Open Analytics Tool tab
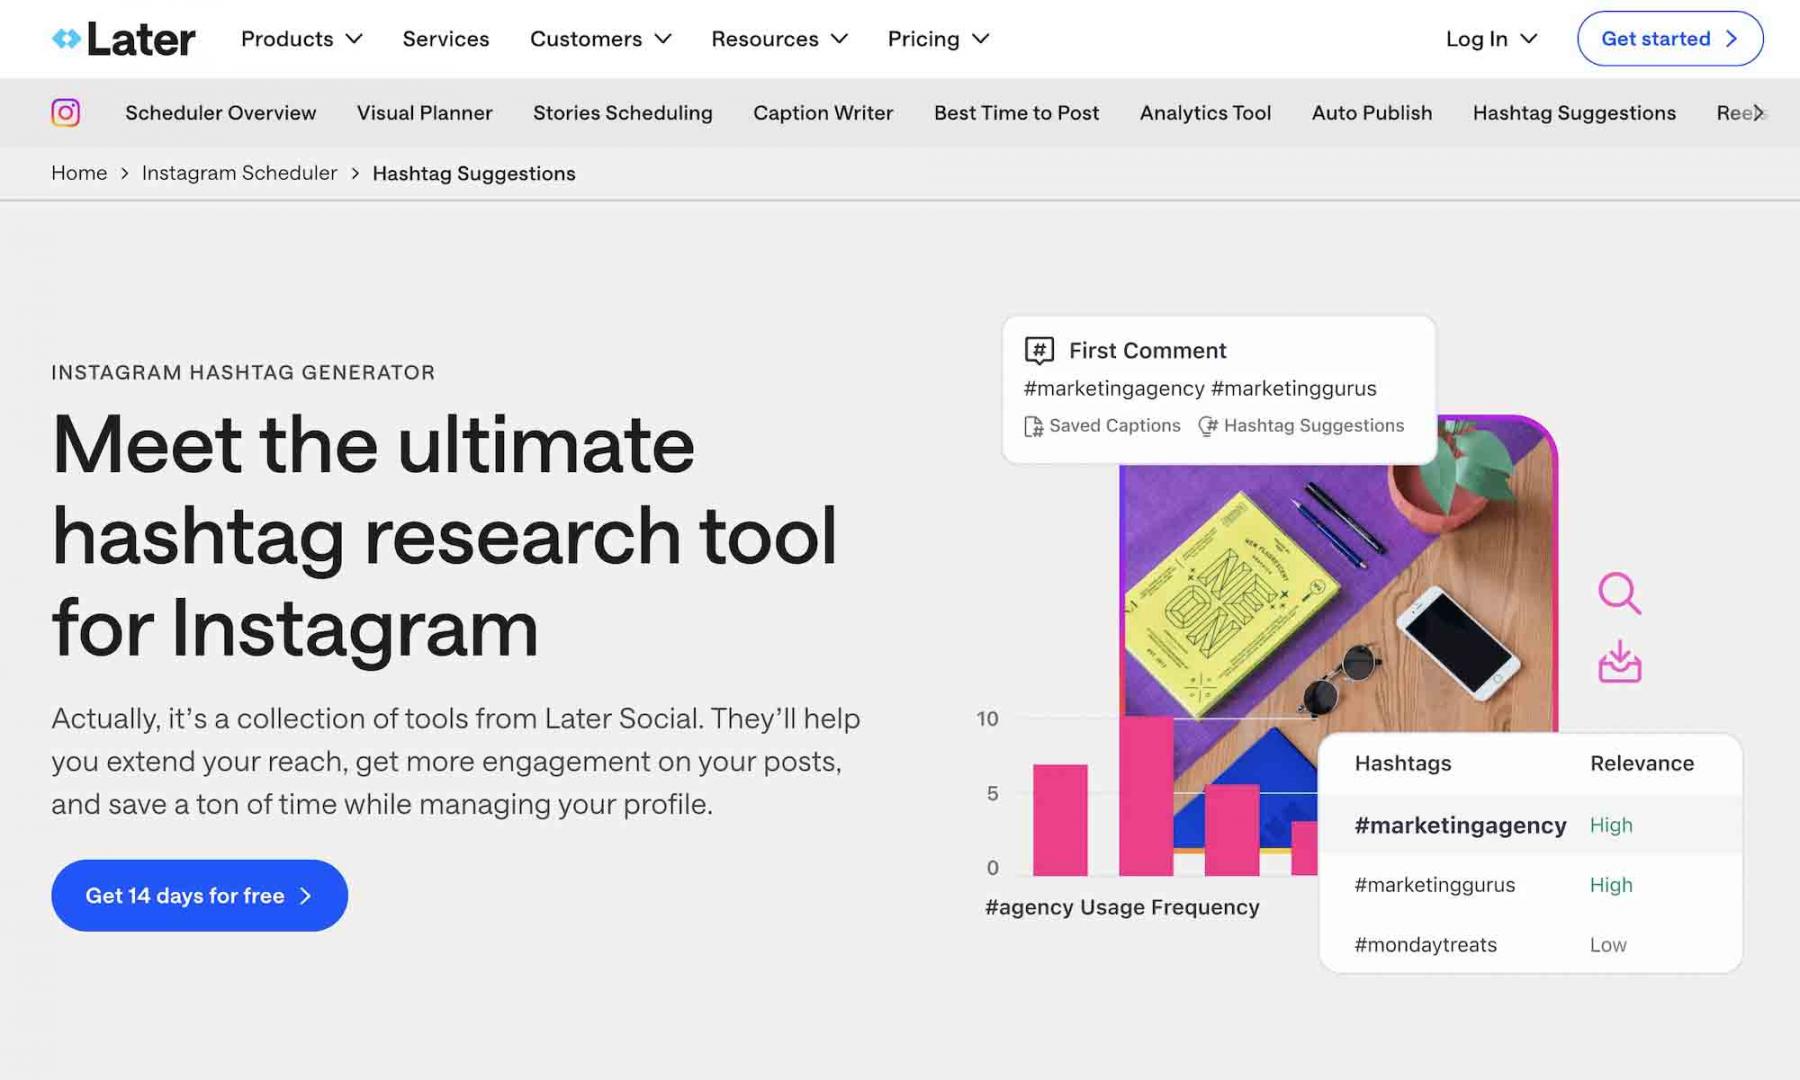 point(1205,113)
